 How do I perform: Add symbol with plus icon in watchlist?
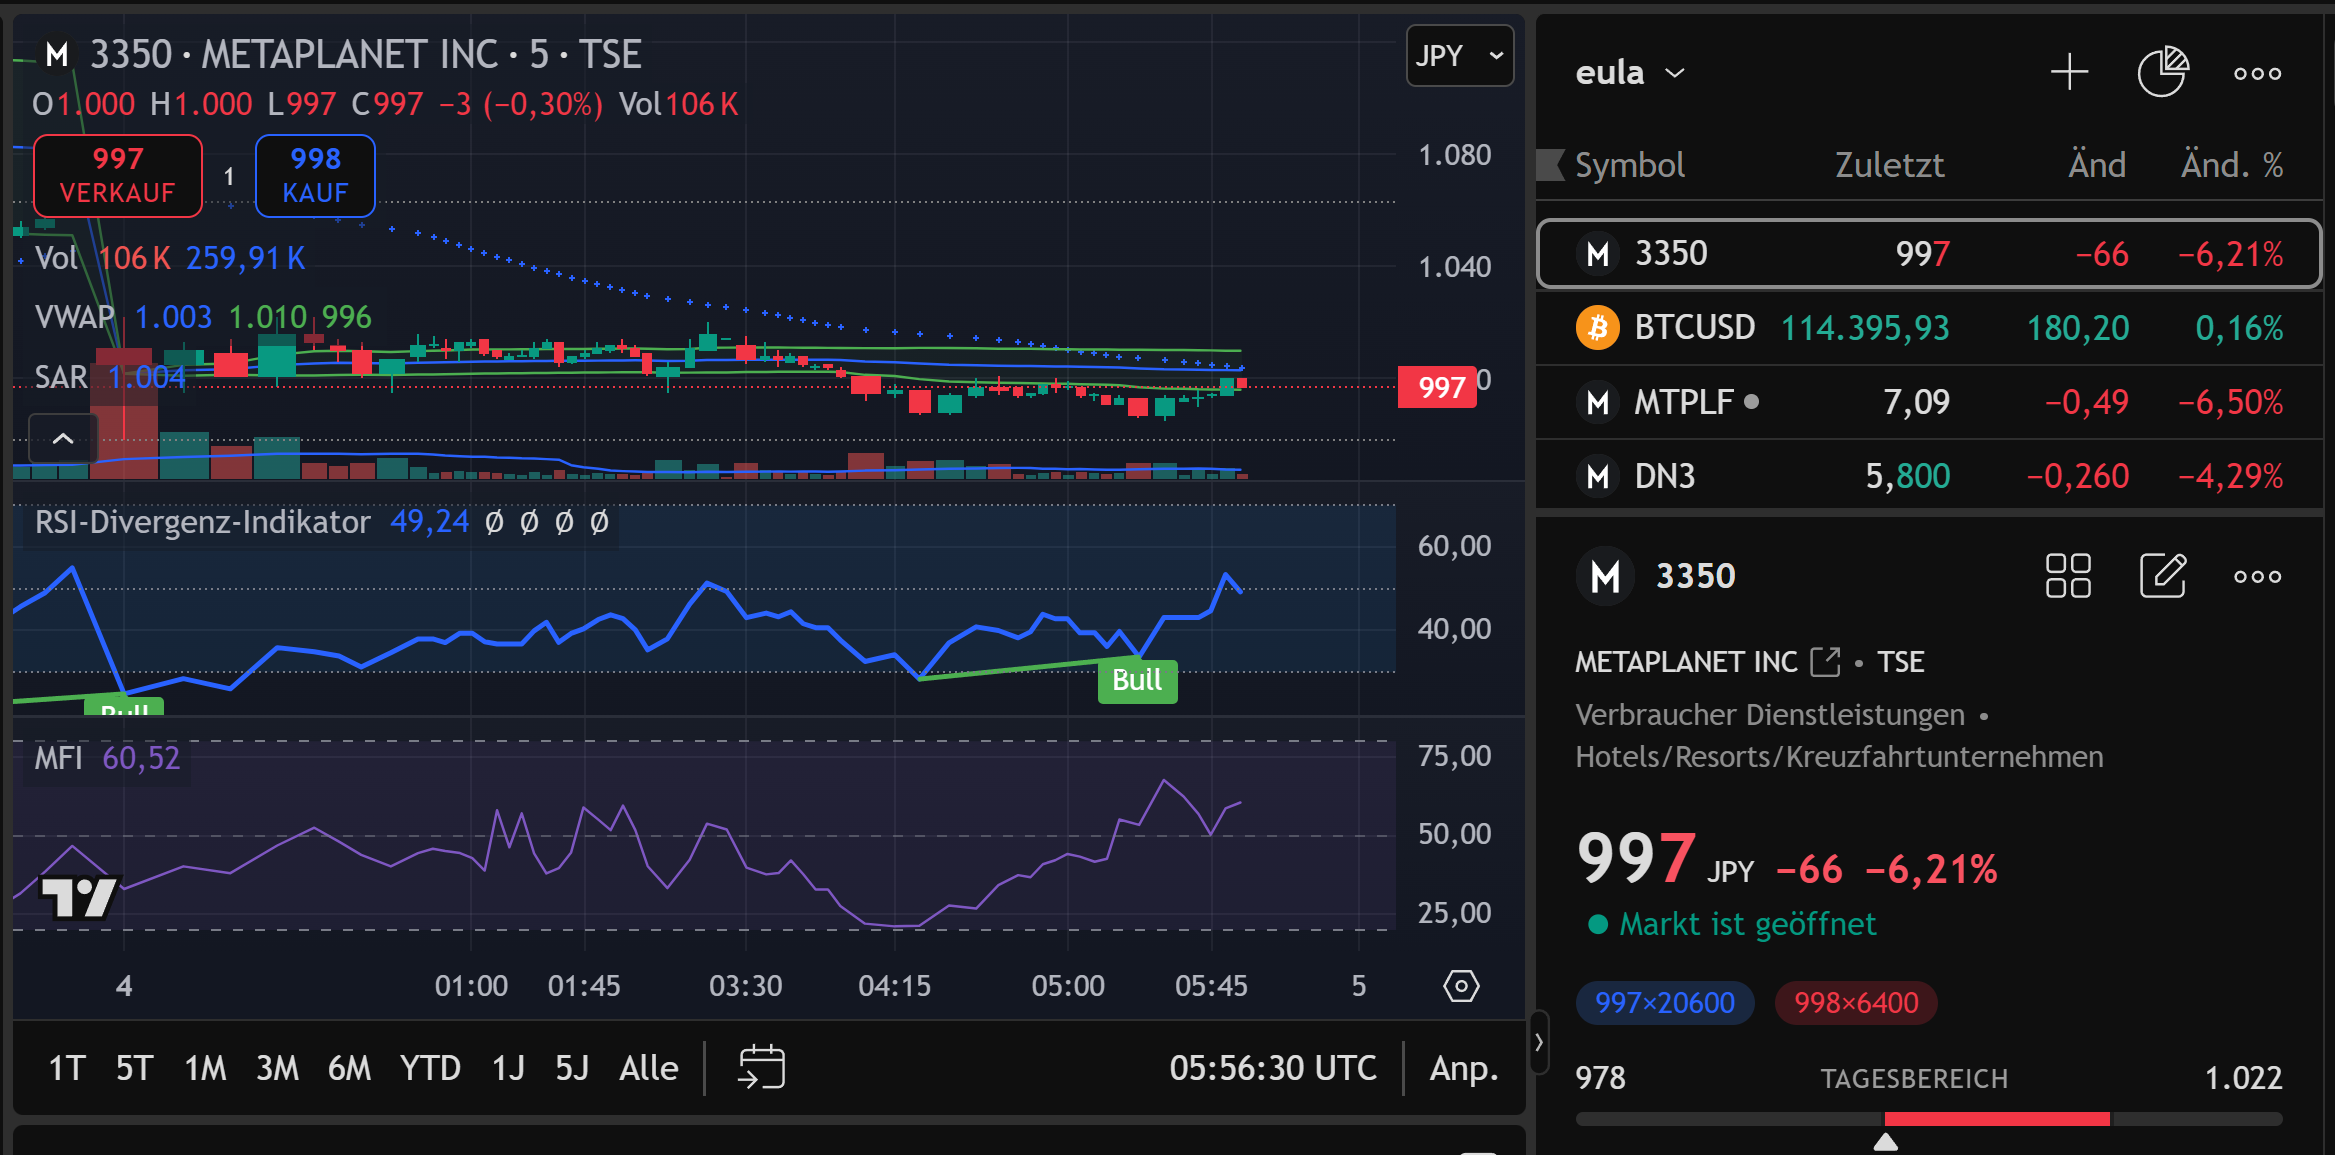click(2069, 73)
